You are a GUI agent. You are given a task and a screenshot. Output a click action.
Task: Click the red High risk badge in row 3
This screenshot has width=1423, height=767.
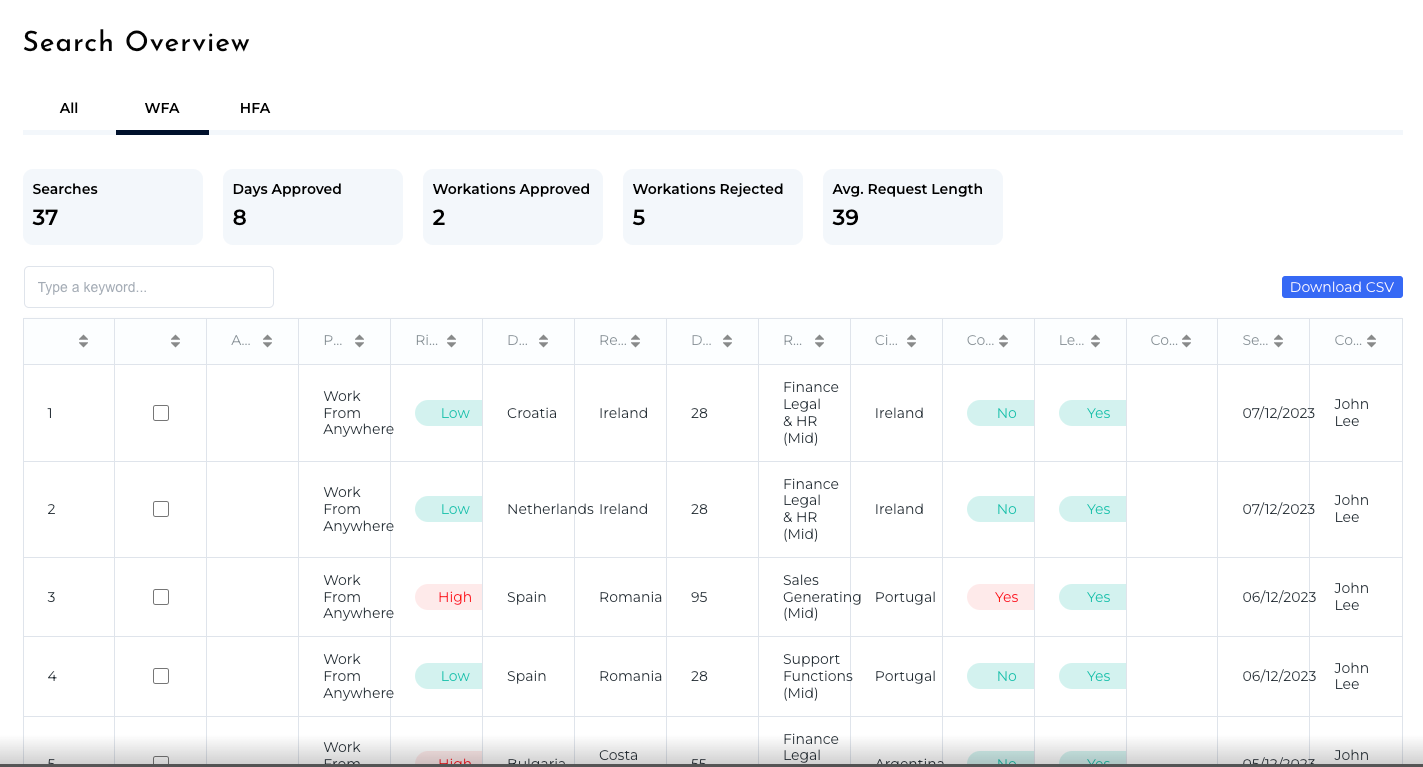tap(450, 597)
